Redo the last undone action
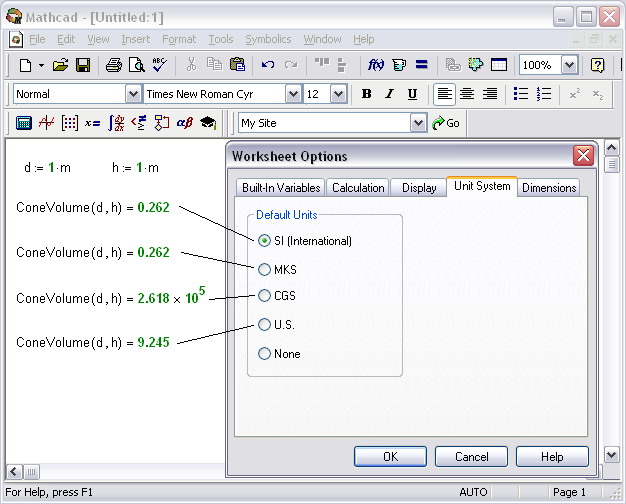Viewport: 626px width, 504px height. pos(291,65)
